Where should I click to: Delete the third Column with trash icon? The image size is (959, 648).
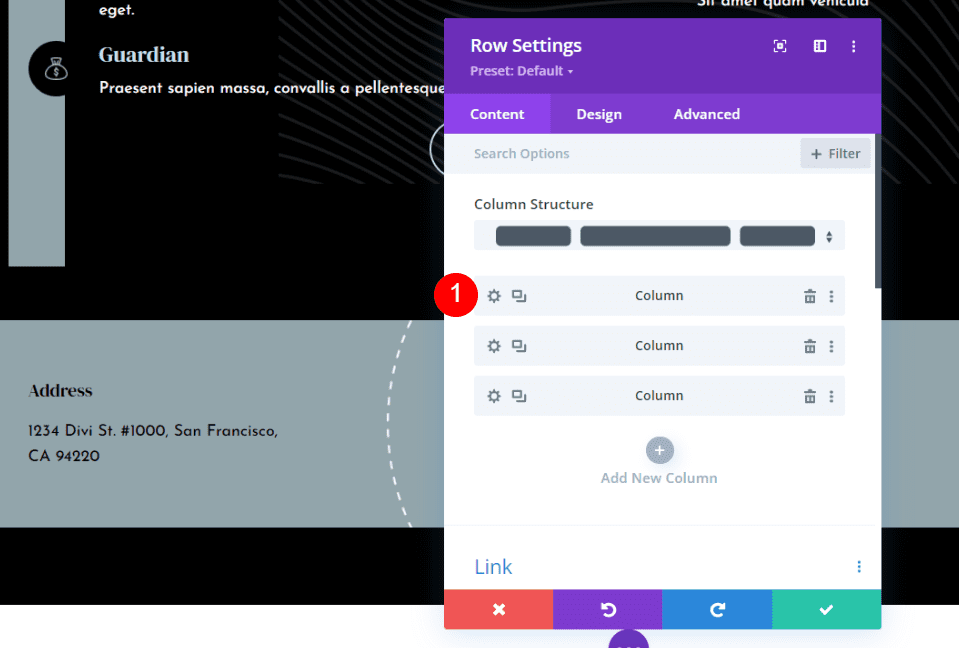click(809, 396)
